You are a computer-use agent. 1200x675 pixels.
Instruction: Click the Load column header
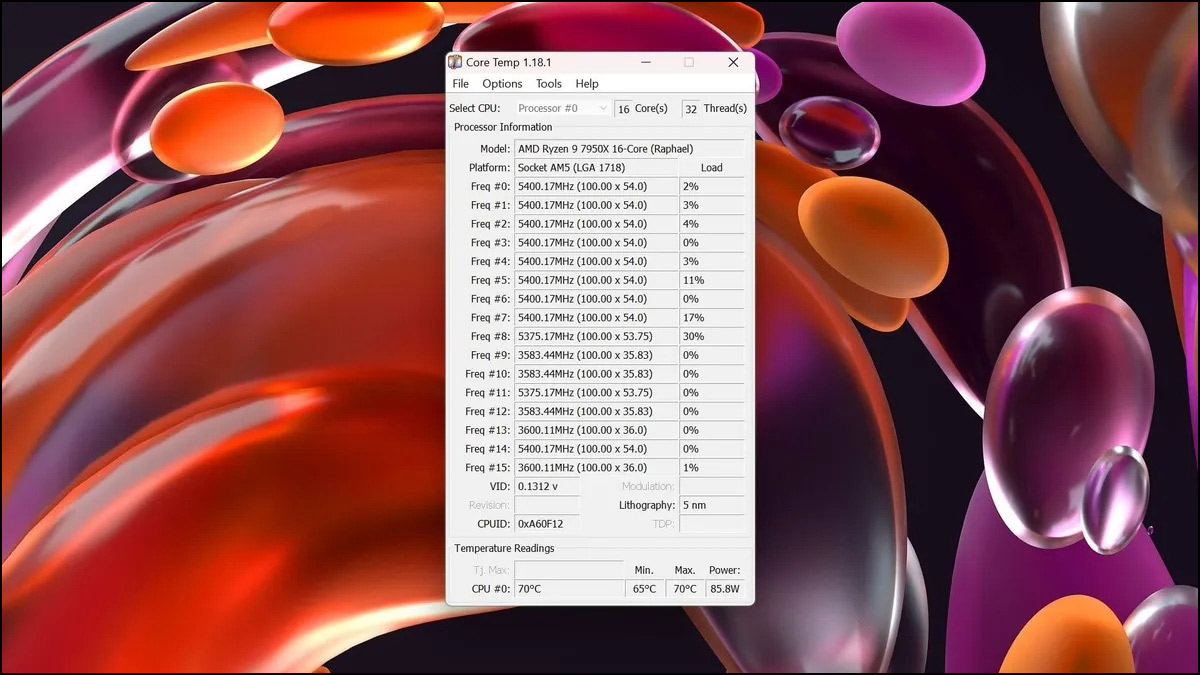712,168
